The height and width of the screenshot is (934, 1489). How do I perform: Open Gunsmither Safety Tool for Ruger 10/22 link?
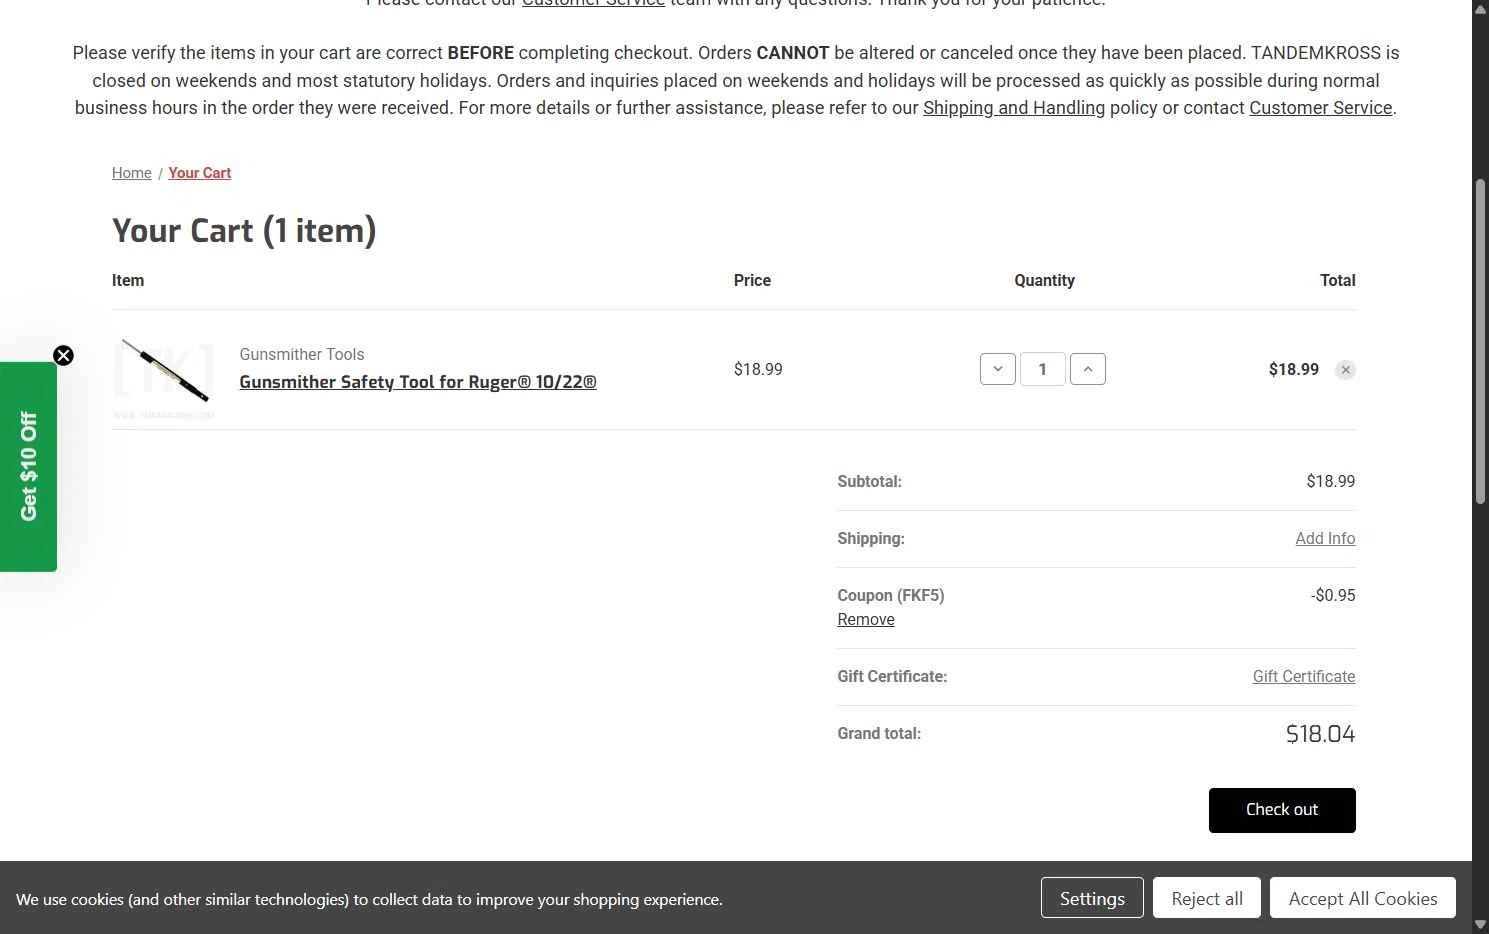(418, 382)
